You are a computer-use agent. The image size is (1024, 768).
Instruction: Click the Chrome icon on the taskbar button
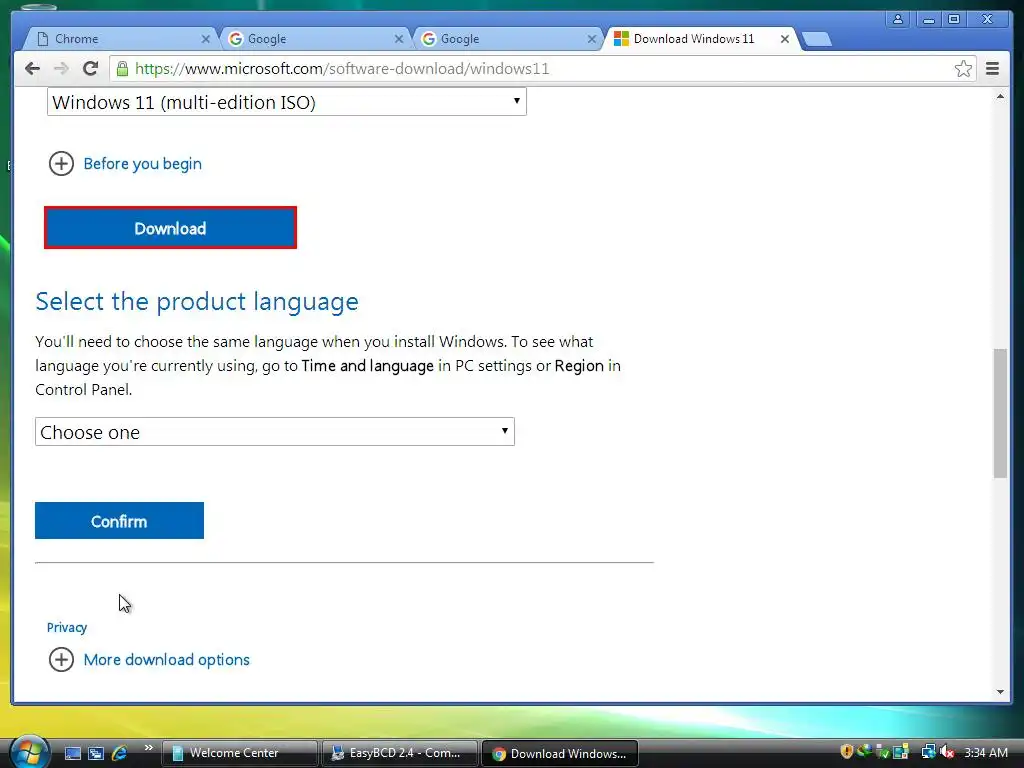coord(499,754)
